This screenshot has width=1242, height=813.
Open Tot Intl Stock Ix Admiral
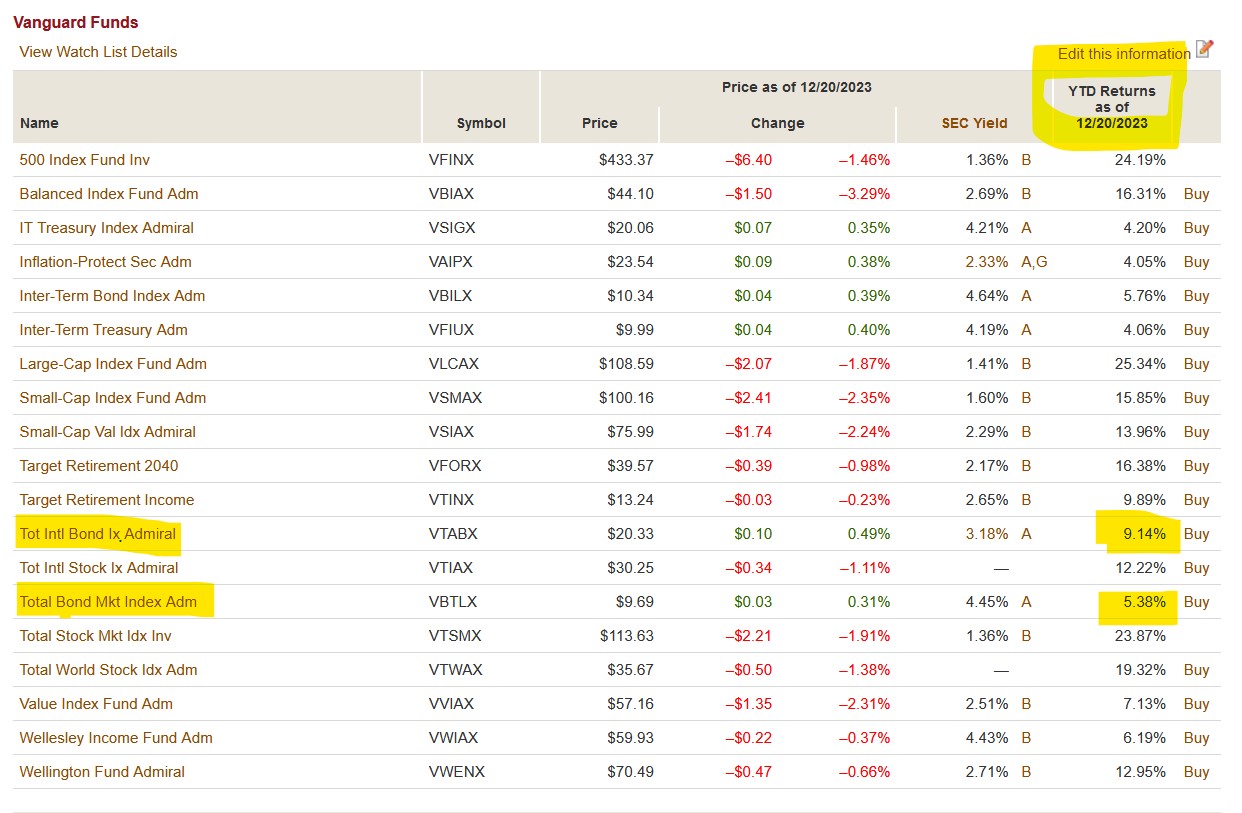click(99, 568)
